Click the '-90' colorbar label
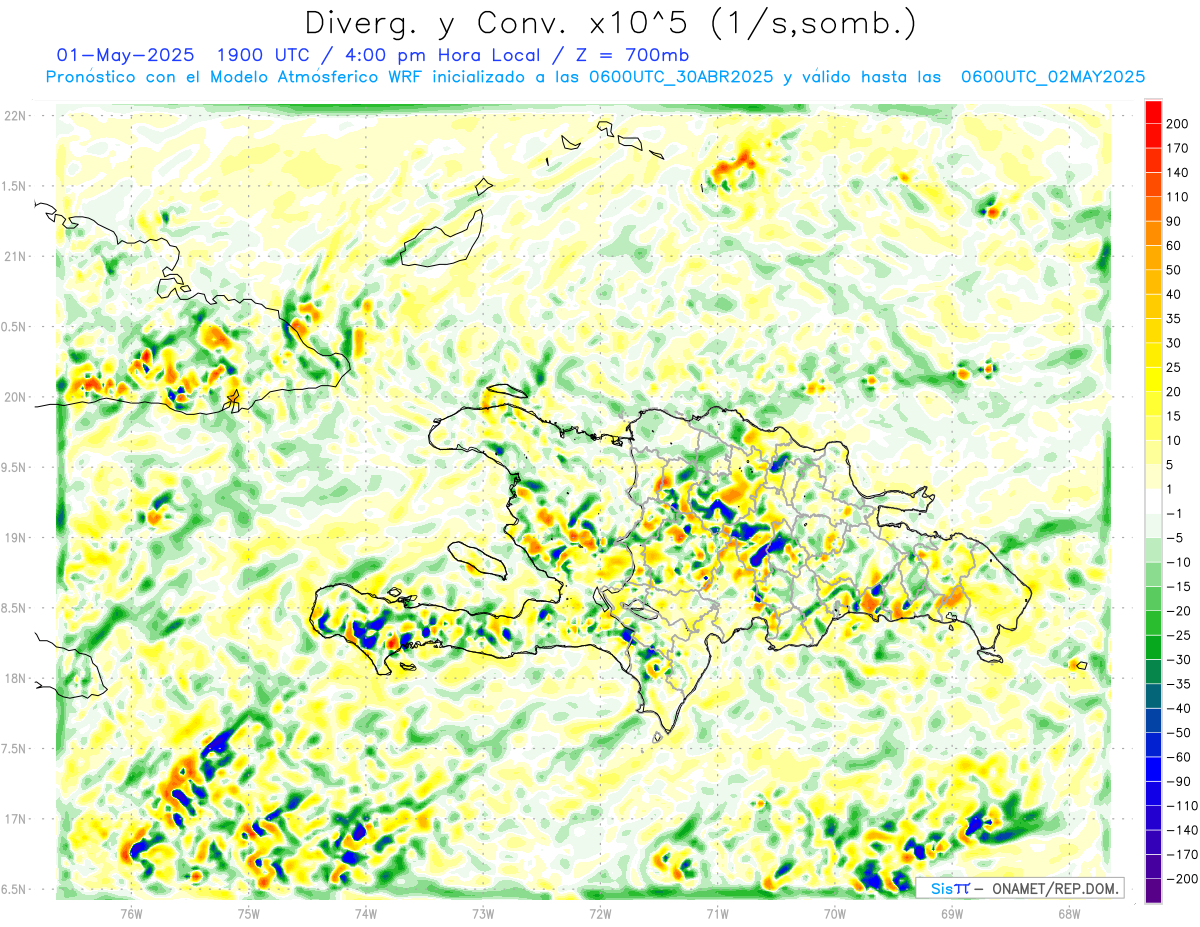 [1178, 781]
